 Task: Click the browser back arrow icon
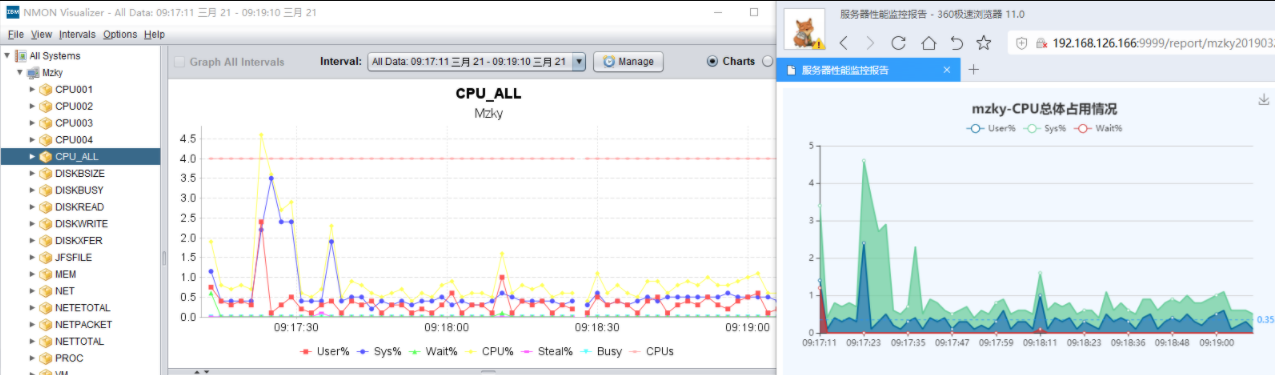843,43
